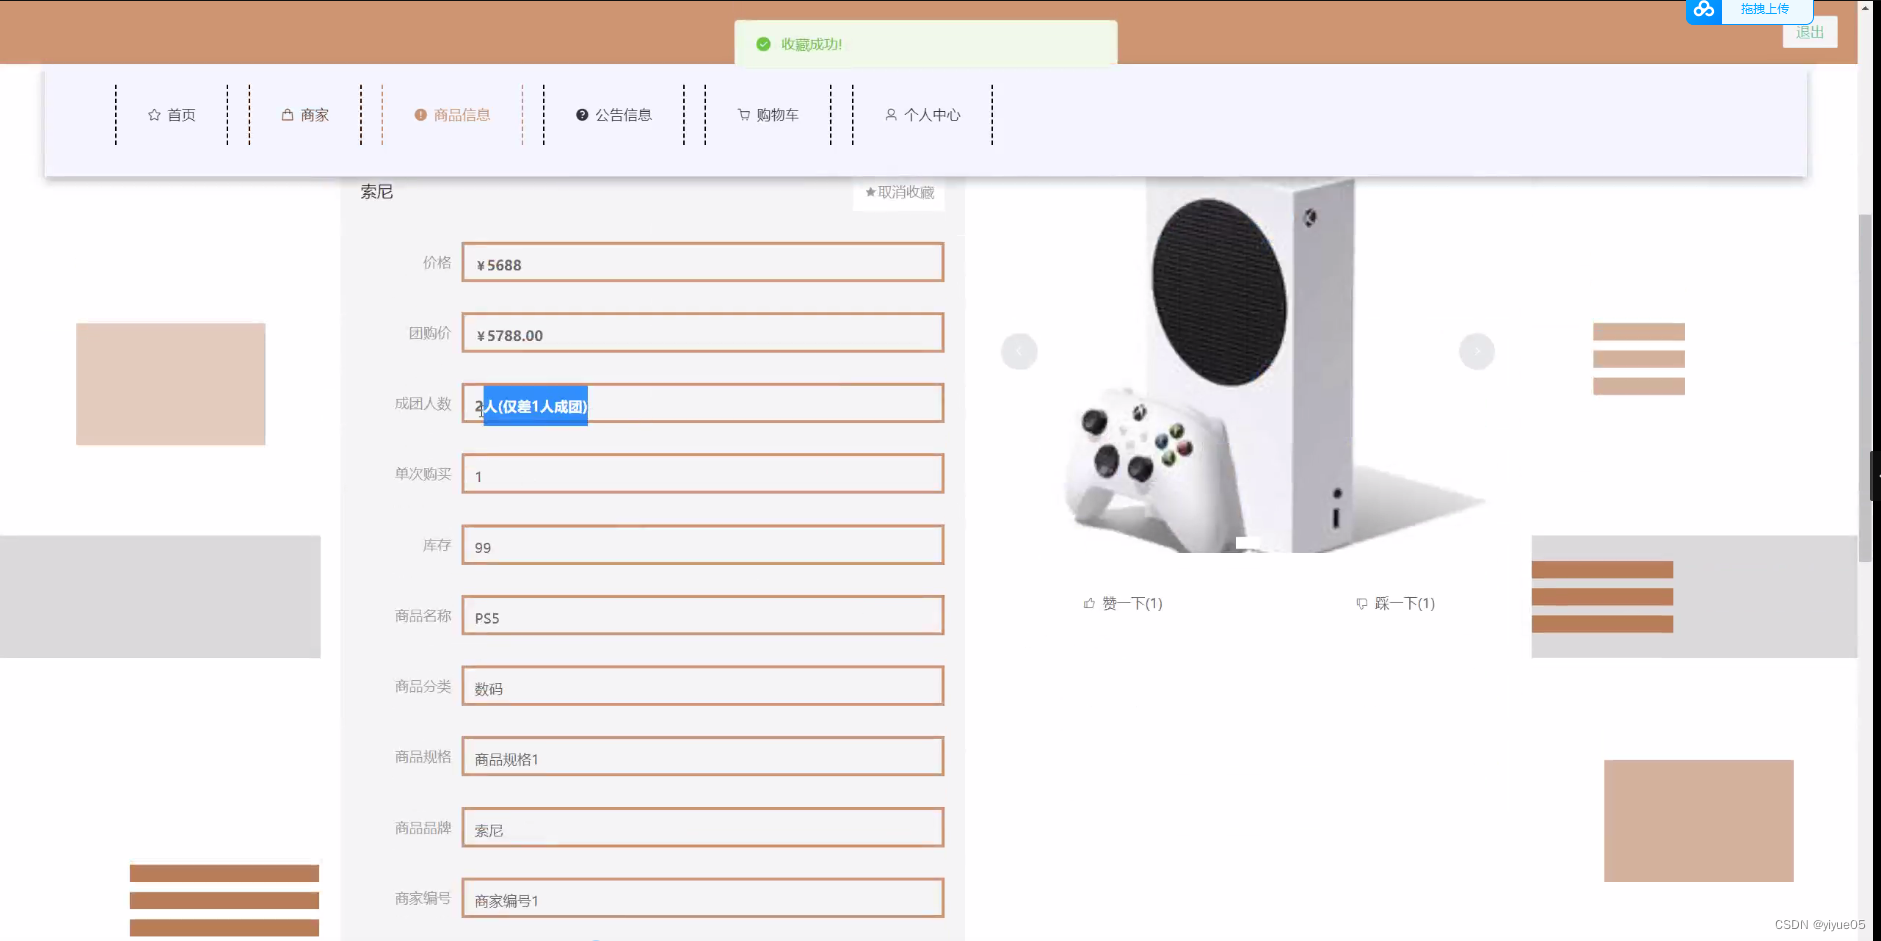The width and height of the screenshot is (1881, 941).
Task: Open the 购物车 shopping cart menu
Action: [x=768, y=115]
